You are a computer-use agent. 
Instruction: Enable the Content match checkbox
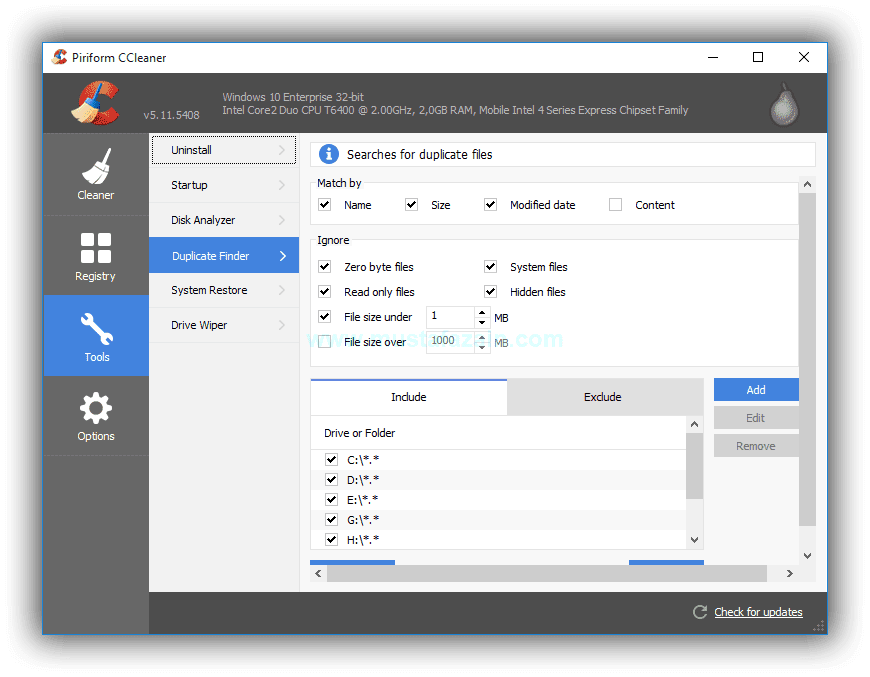(x=615, y=205)
